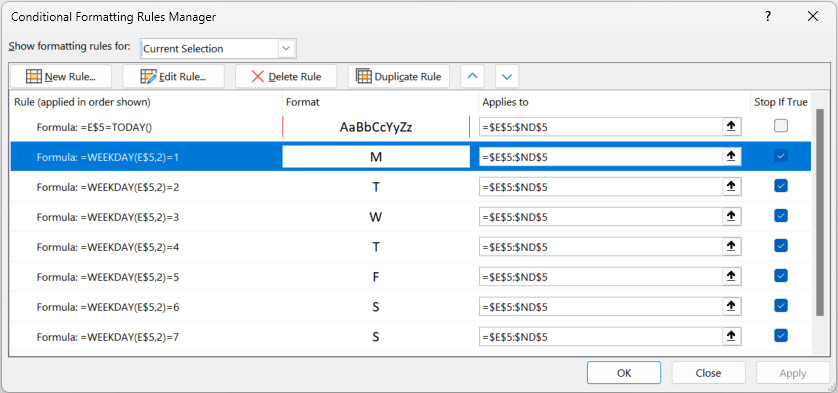
Task: Enable Stop If True for TODAY() rule
Action: click(781, 126)
